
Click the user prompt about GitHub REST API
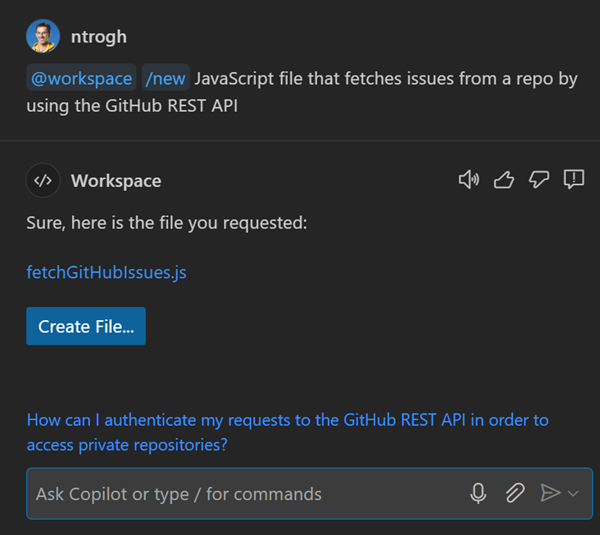tap(385, 78)
